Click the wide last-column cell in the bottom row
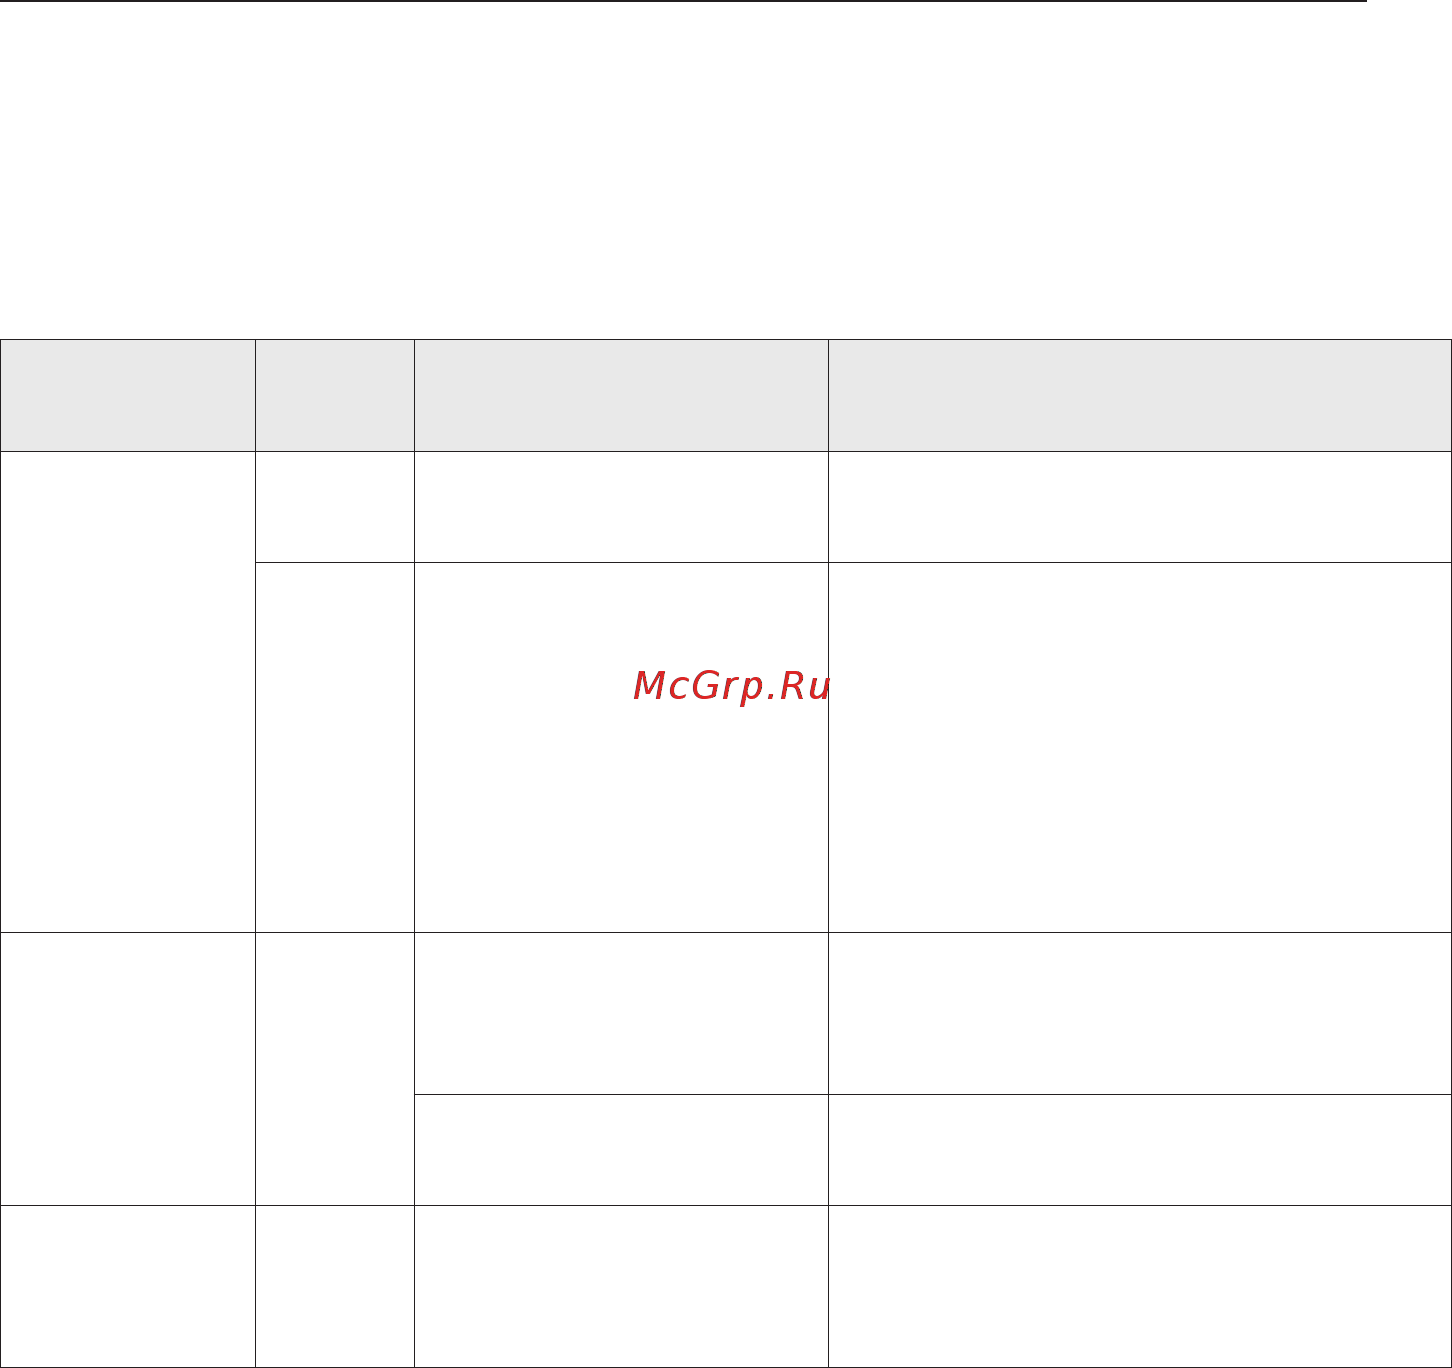Viewport: 1452px width, 1368px height. tap(1140, 1286)
